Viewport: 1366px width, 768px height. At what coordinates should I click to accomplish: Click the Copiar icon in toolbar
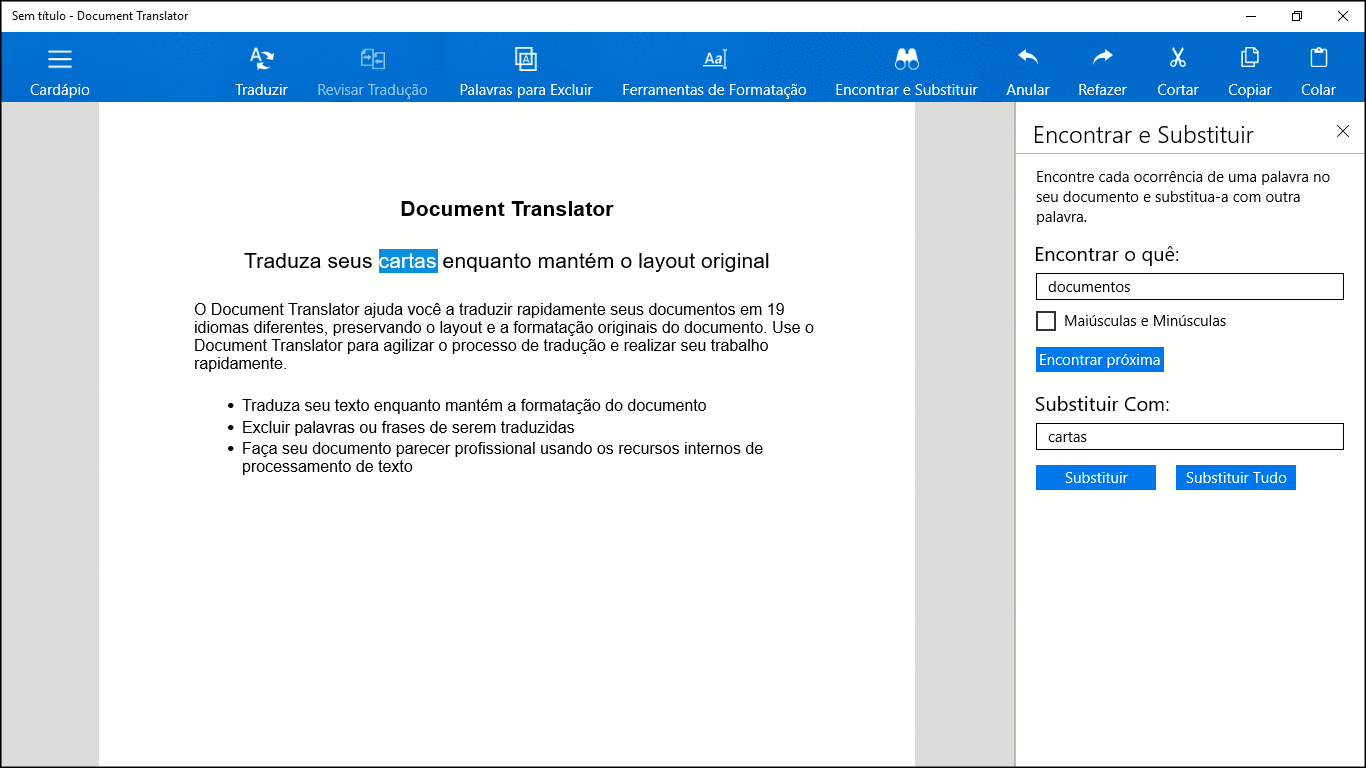pyautogui.click(x=1249, y=58)
